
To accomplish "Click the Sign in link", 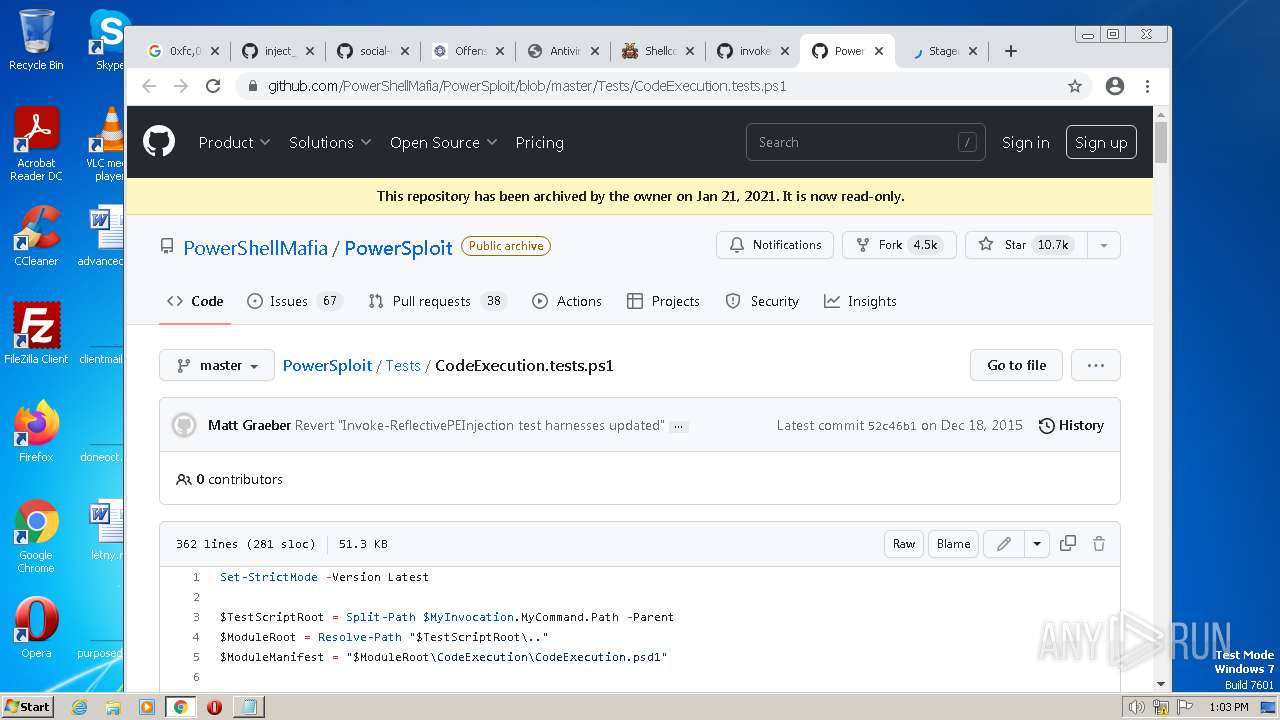I will pyautogui.click(x=1025, y=142).
